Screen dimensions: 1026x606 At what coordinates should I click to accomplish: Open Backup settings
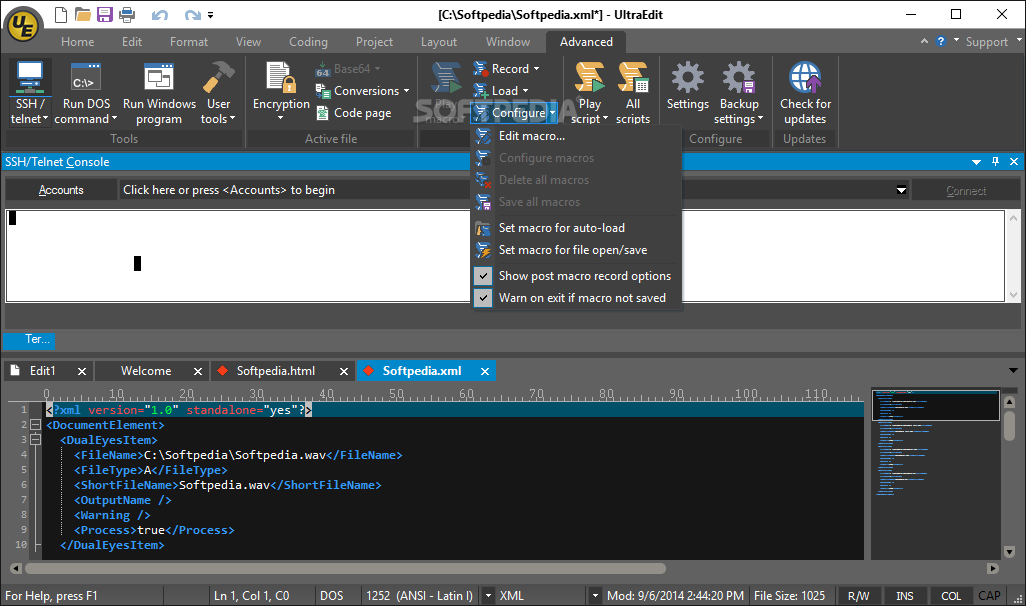(x=739, y=92)
